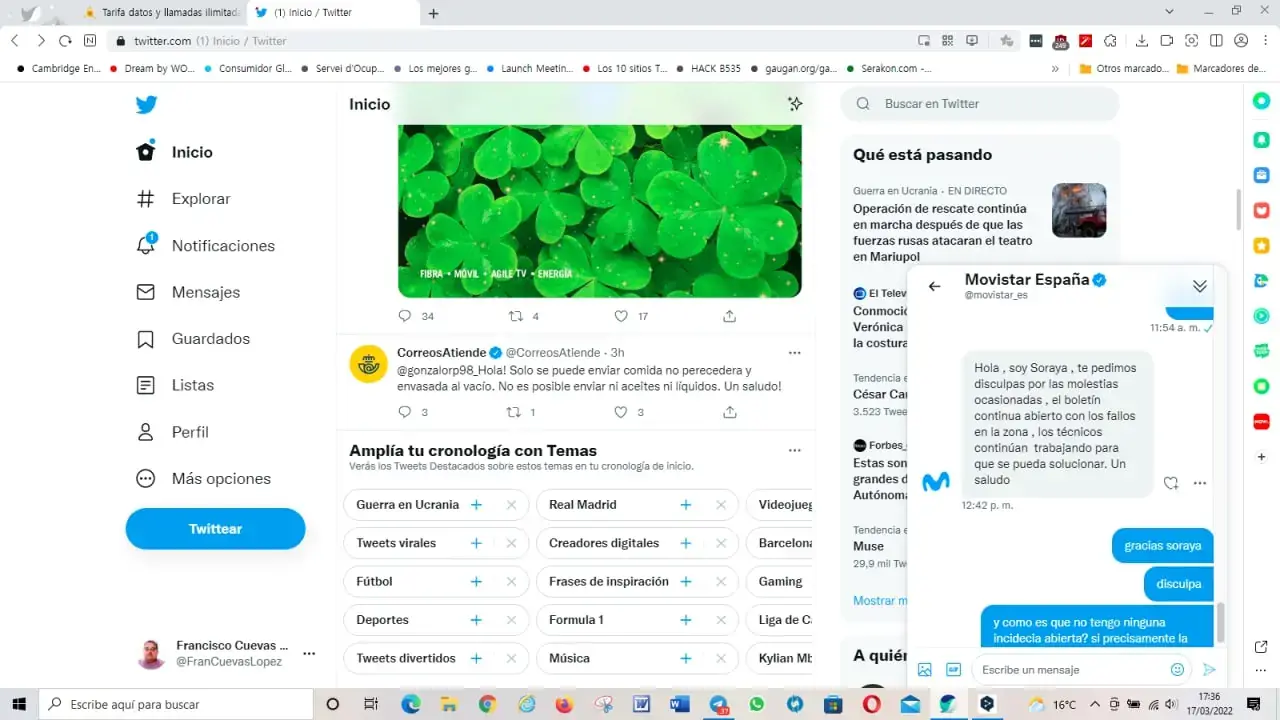Open options for Amplía tu cronología section
This screenshot has height=720, width=1280.
tap(795, 451)
